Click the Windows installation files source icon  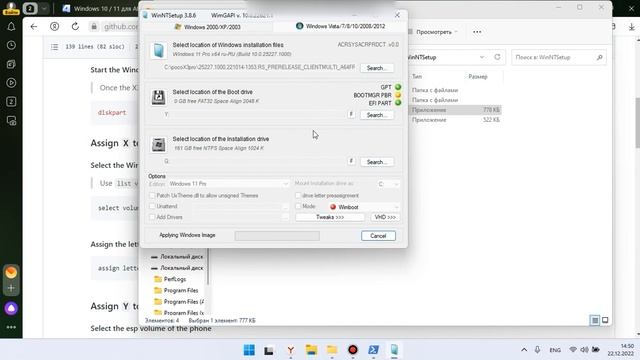click(158, 50)
